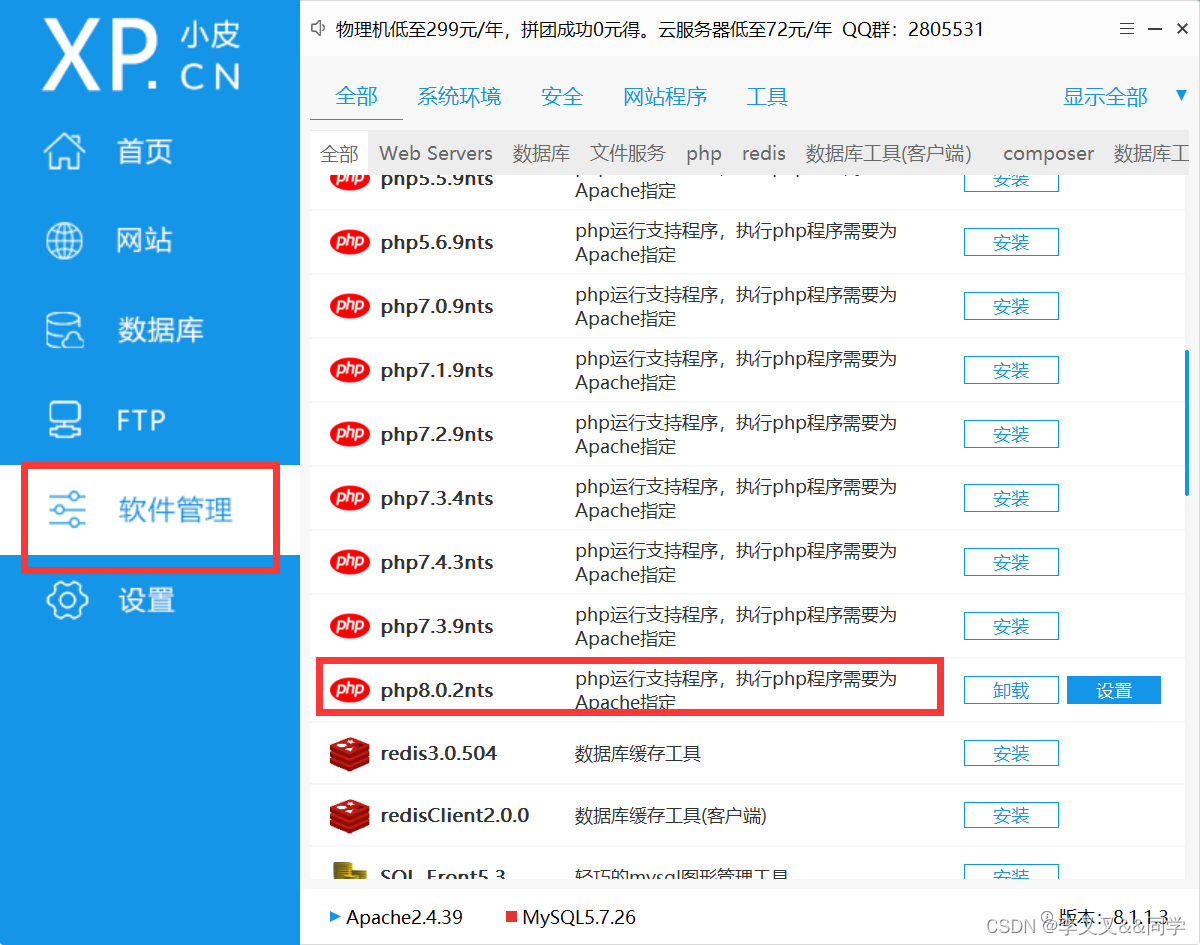Select the php sub-tab
This screenshot has width=1200, height=945.
point(704,154)
